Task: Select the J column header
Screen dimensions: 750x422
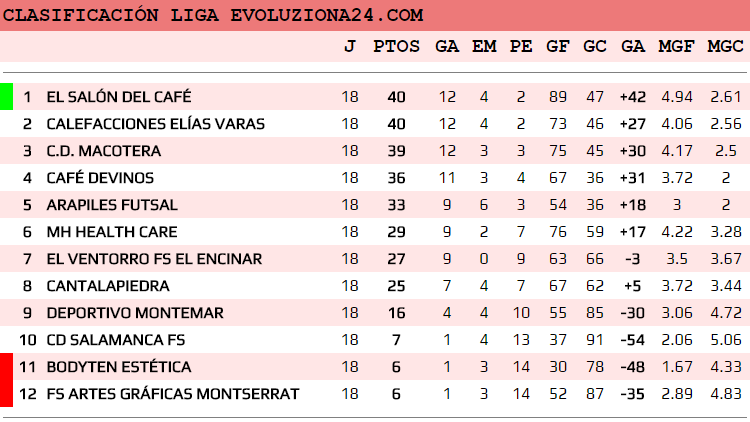Action: [x=349, y=46]
